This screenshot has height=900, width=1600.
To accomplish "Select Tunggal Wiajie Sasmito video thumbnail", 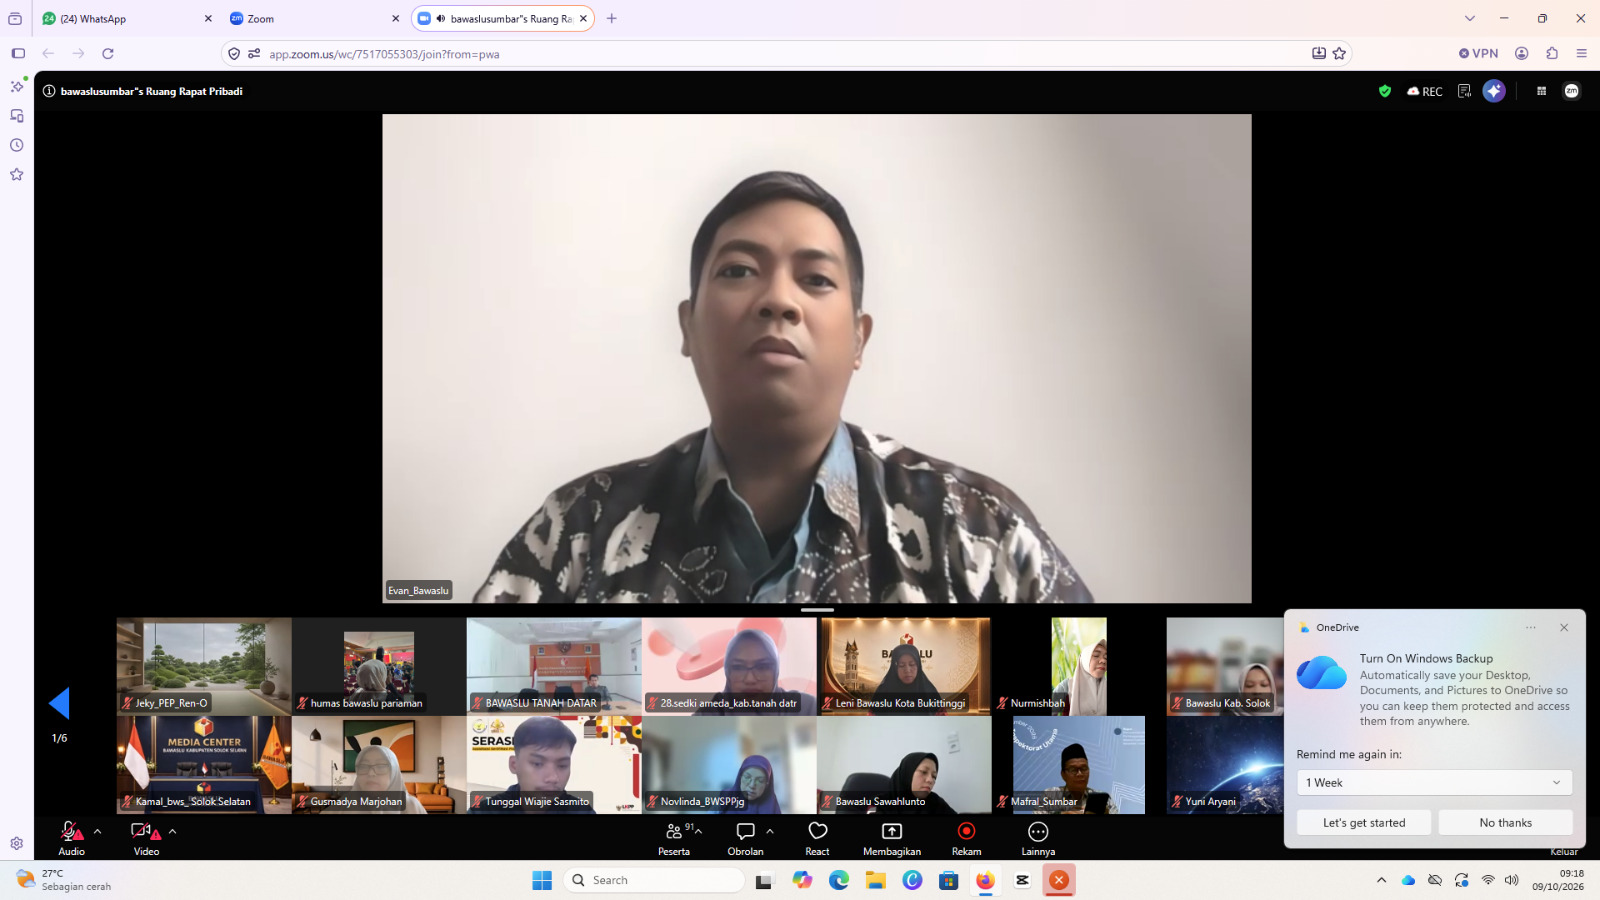I will click(x=554, y=765).
